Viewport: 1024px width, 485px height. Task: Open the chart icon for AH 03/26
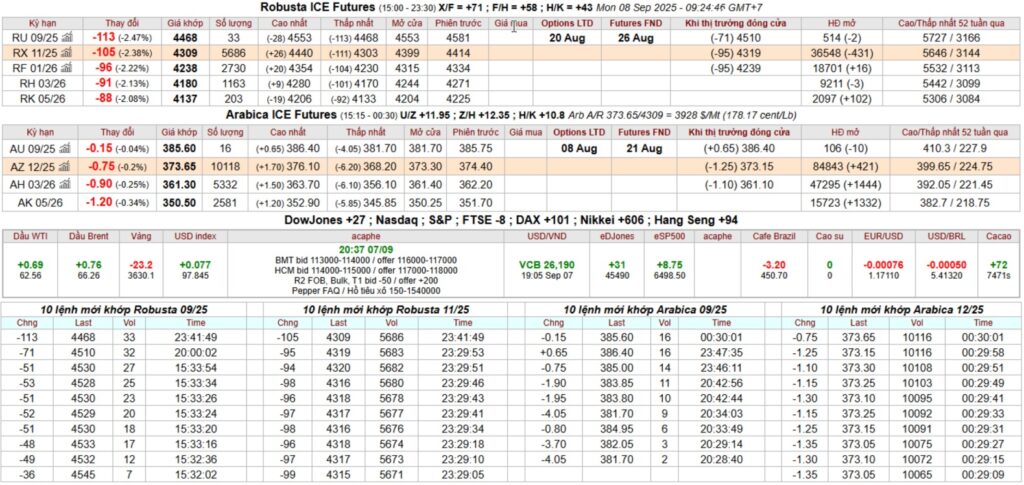[67, 184]
